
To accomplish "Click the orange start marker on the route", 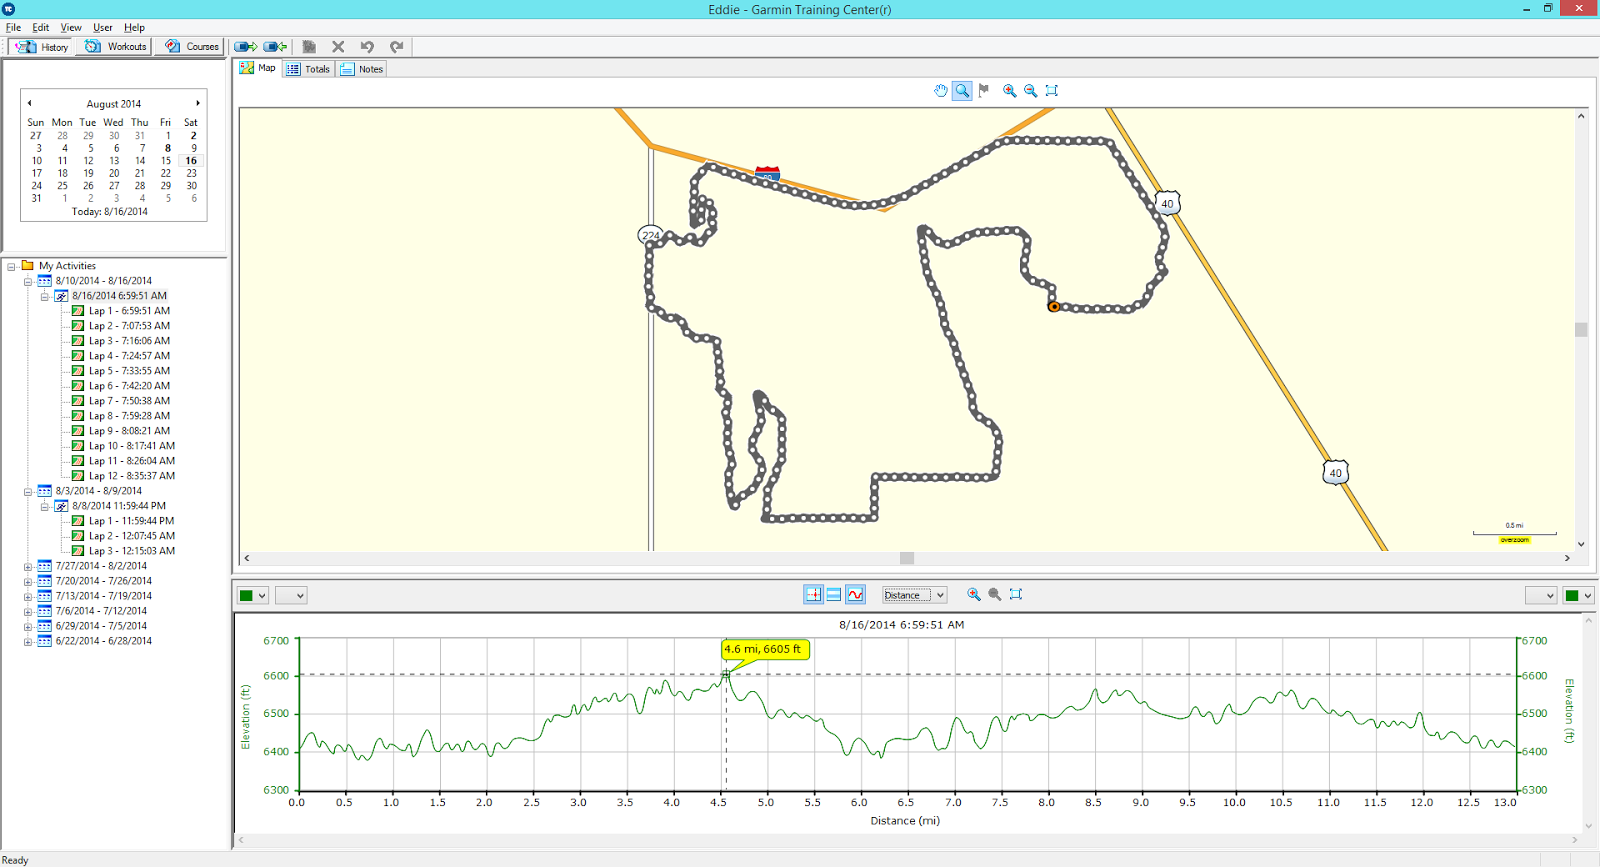I will point(1054,307).
